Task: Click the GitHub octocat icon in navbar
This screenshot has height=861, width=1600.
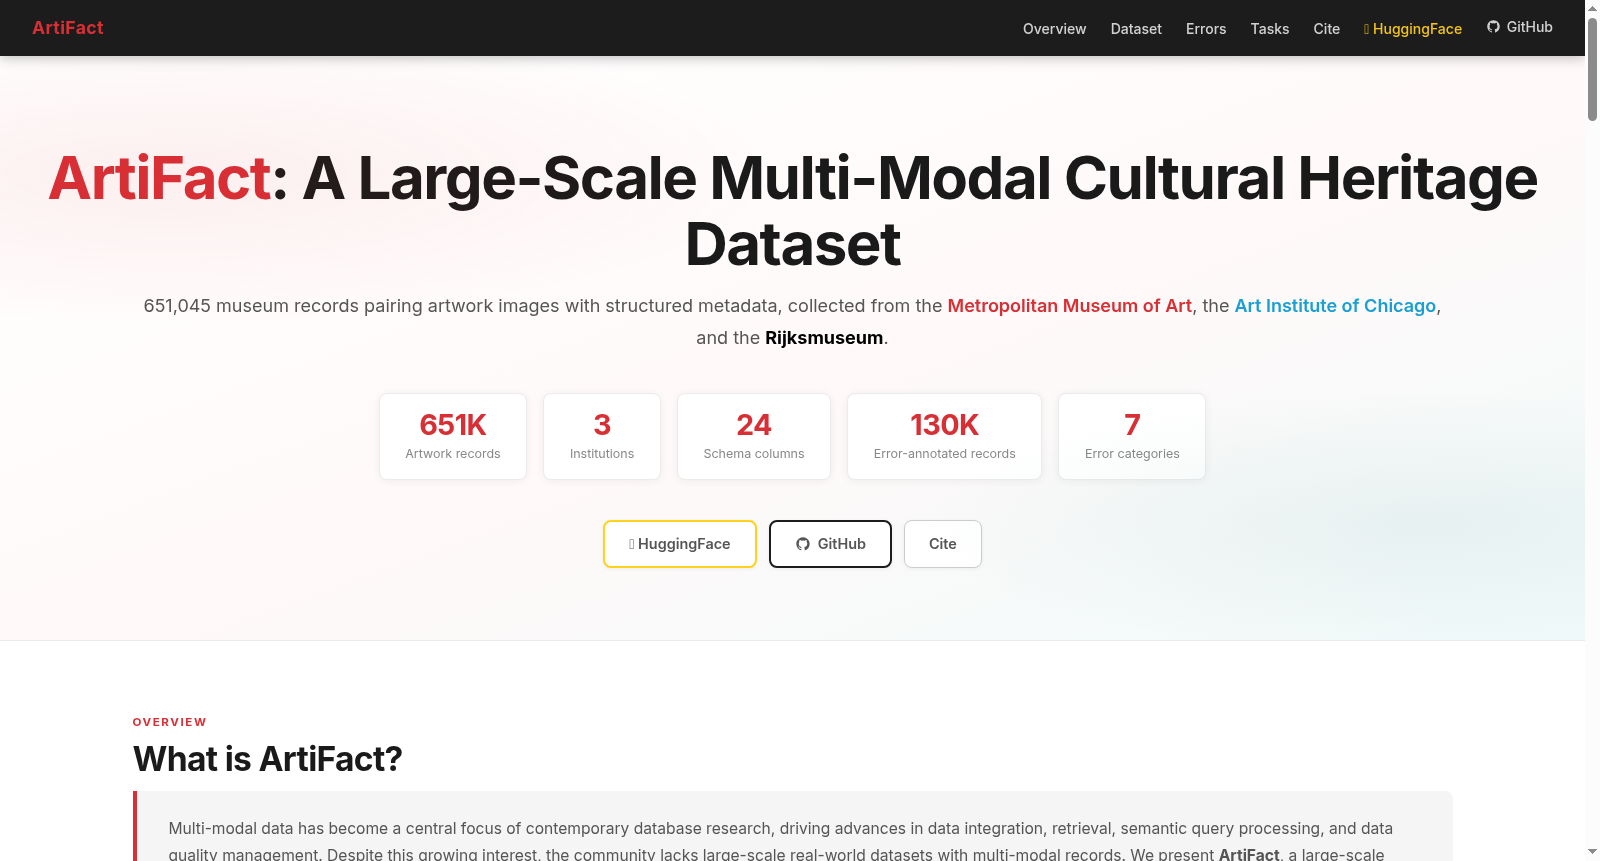Action: [x=1493, y=27]
